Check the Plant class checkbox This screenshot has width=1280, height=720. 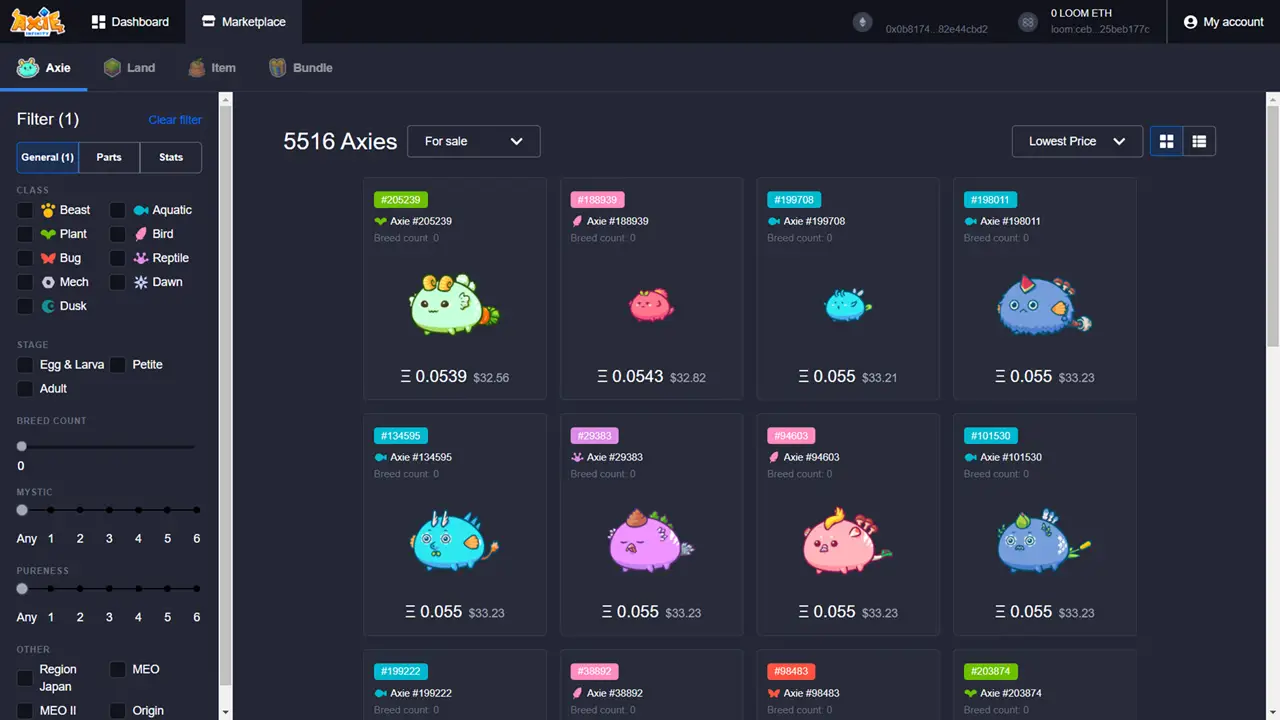[25, 234]
